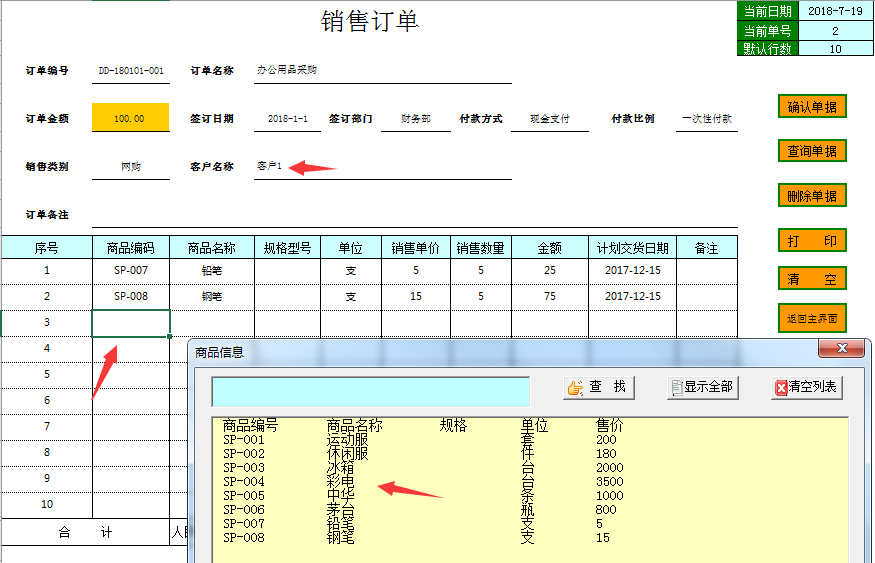Click the 合计 total row label
The width and height of the screenshot is (875, 563).
(85, 532)
